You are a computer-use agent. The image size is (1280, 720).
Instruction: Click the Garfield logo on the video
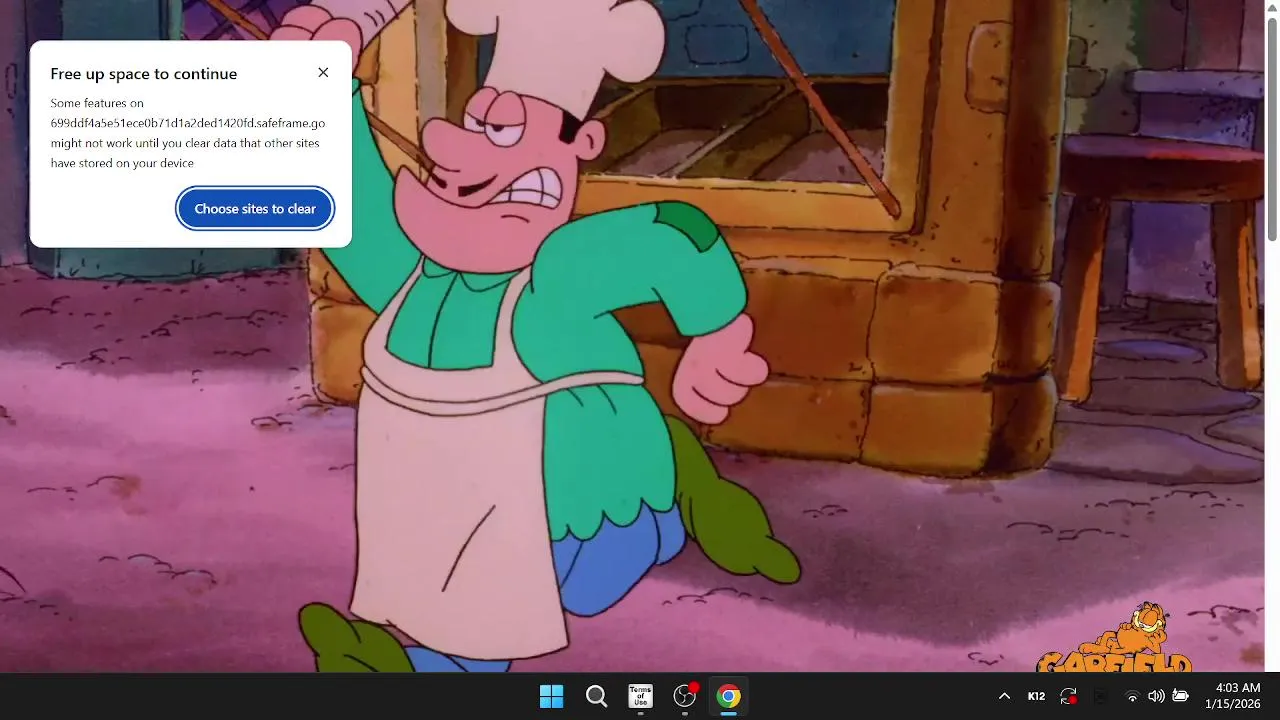(1115, 638)
